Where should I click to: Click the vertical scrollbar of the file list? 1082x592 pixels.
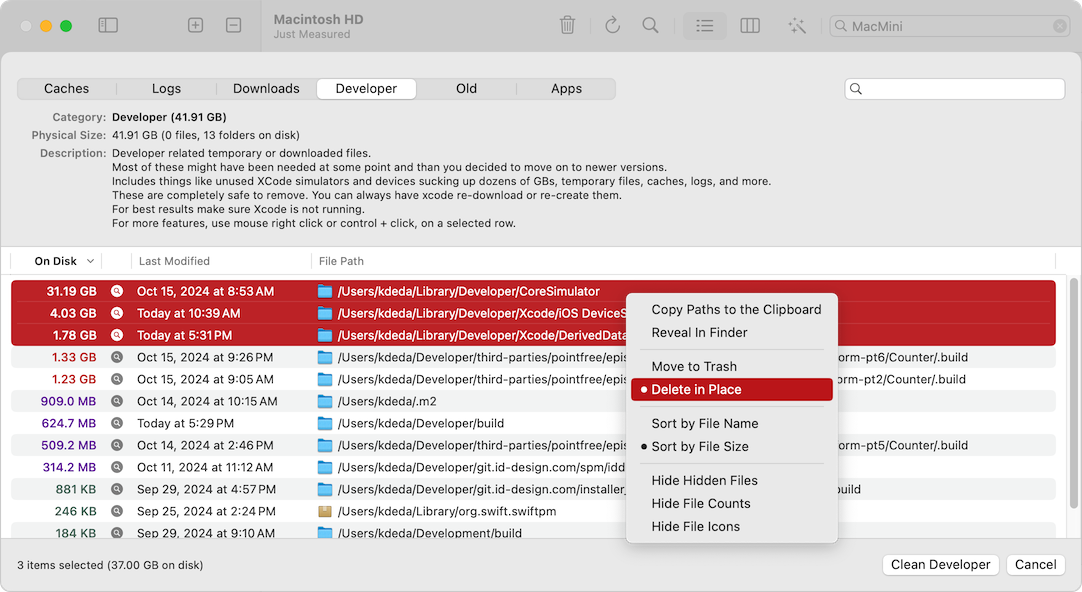pyautogui.click(x=1074, y=400)
